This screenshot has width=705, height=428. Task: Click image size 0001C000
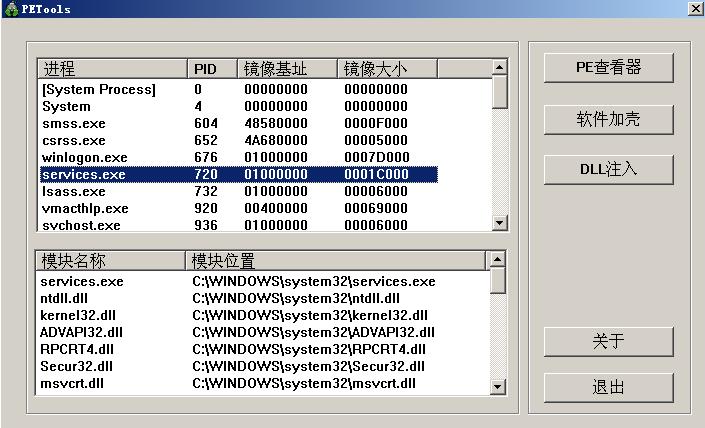[376, 174]
